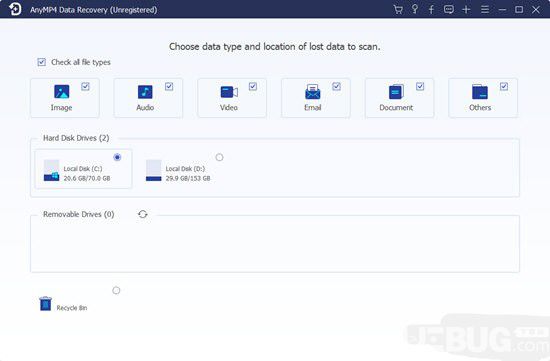Click the AnyMPM app logo icon
This screenshot has height=361, width=550.
15,9
